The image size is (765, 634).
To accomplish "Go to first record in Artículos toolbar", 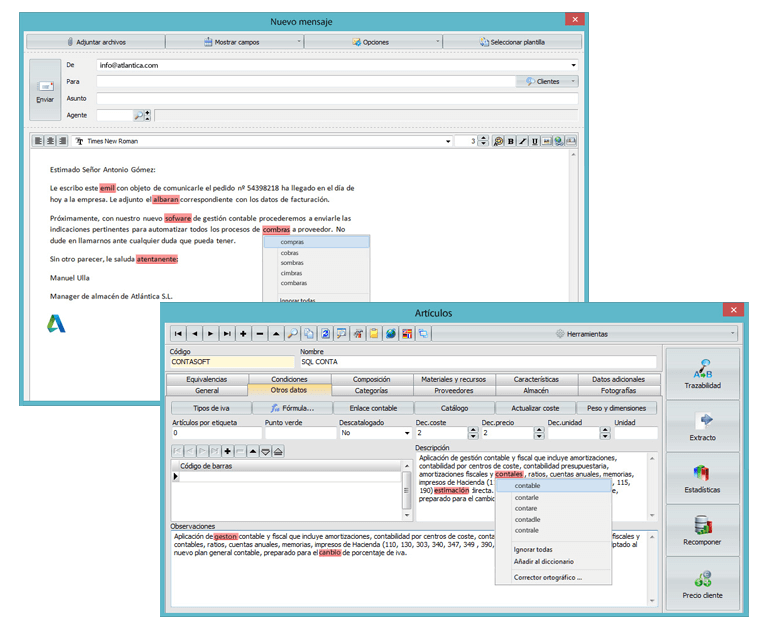I will coord(179,333).
